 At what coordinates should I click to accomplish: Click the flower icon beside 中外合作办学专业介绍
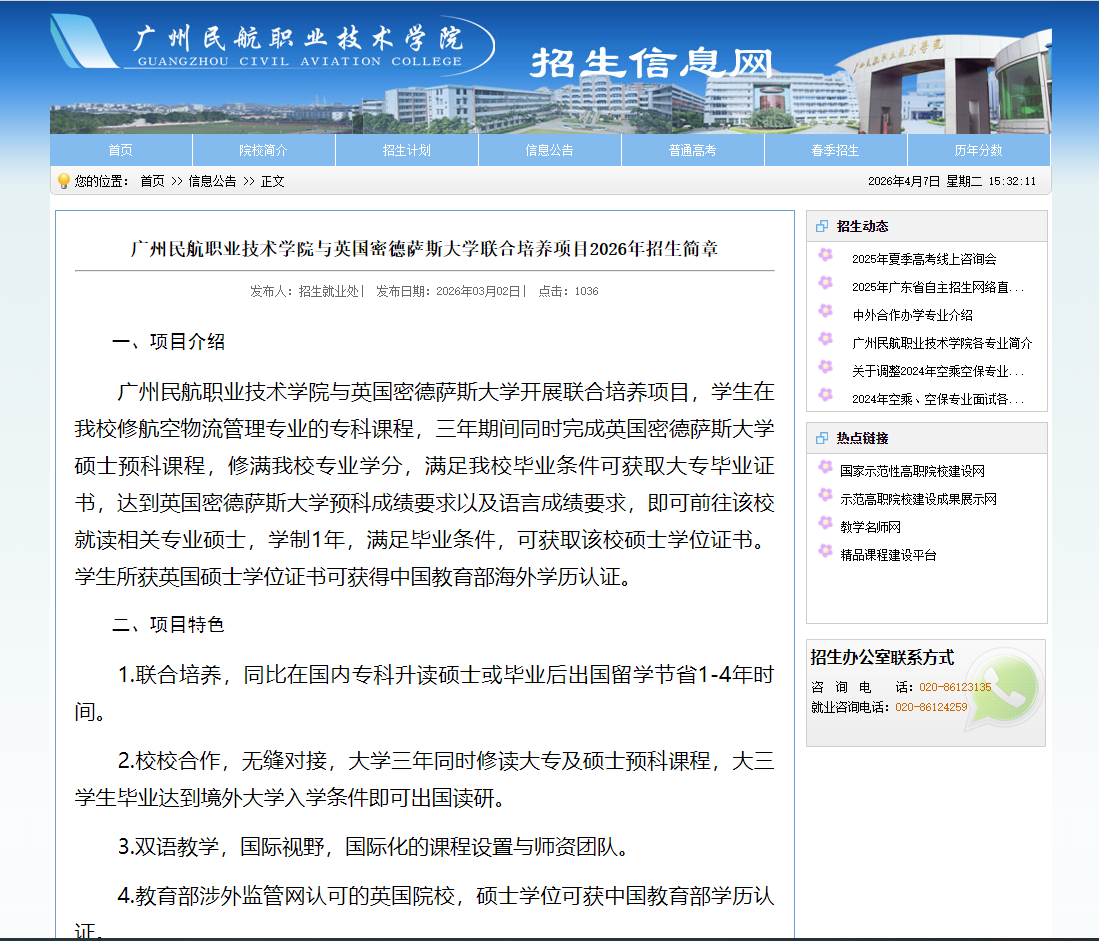tap(826, 312)
